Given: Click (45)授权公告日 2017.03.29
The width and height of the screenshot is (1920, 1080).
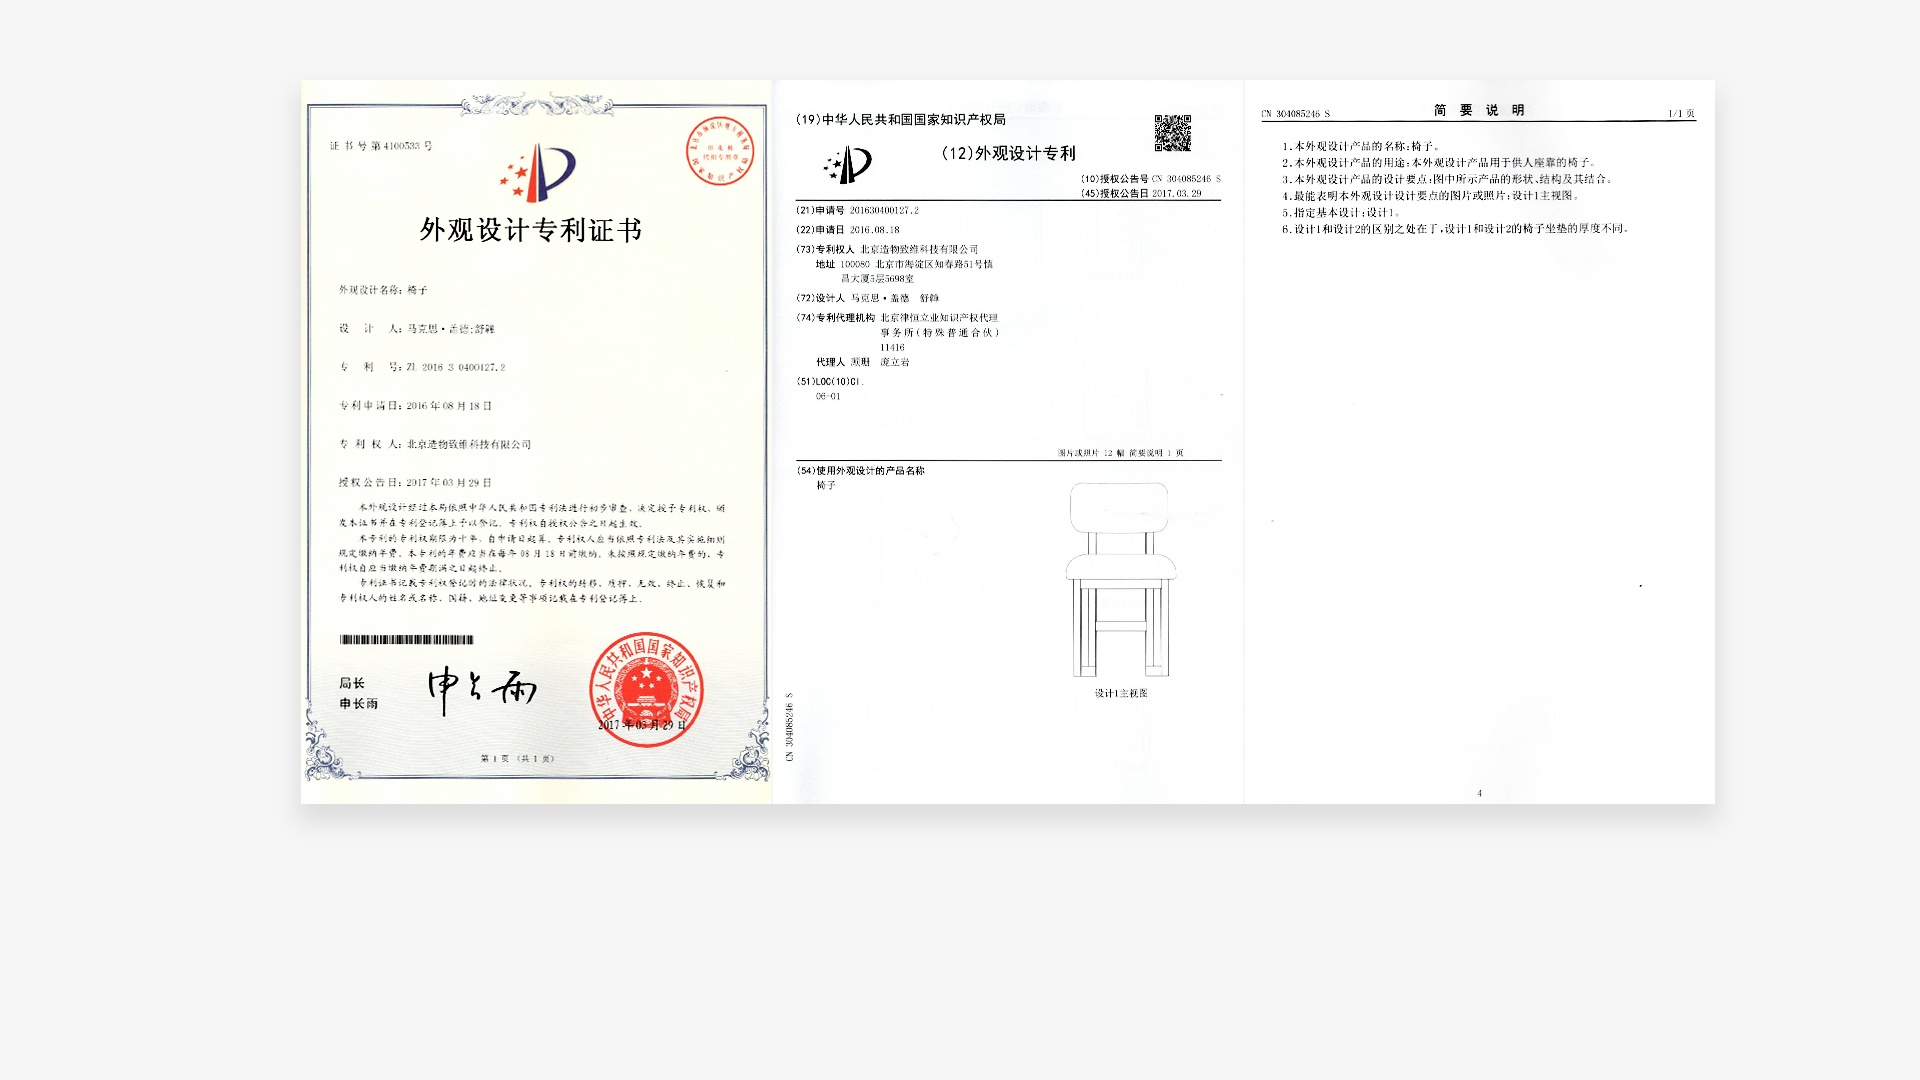Looking at the screenshot, I should tap(1141, 194).
